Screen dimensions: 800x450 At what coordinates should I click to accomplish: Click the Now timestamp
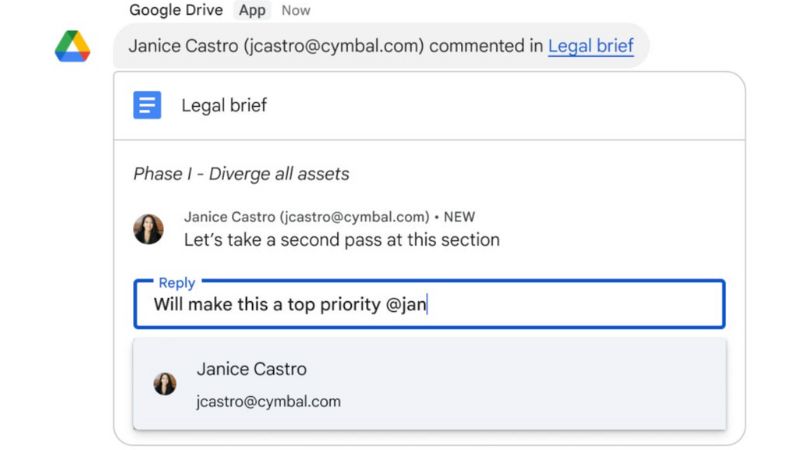pyautogui.click(x=296, y=11)
